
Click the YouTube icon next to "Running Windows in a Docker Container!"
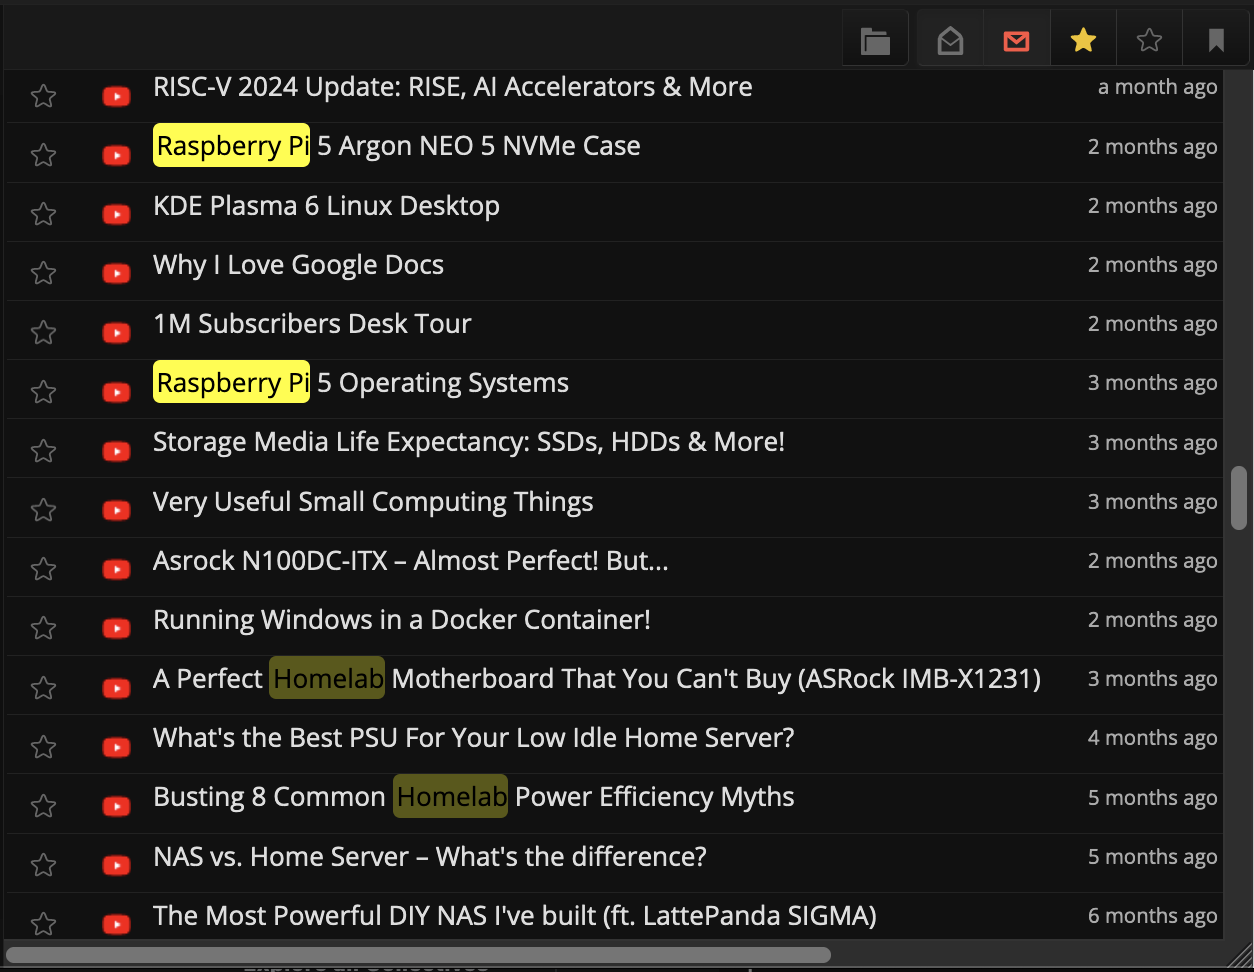click(x=116, y=628)
